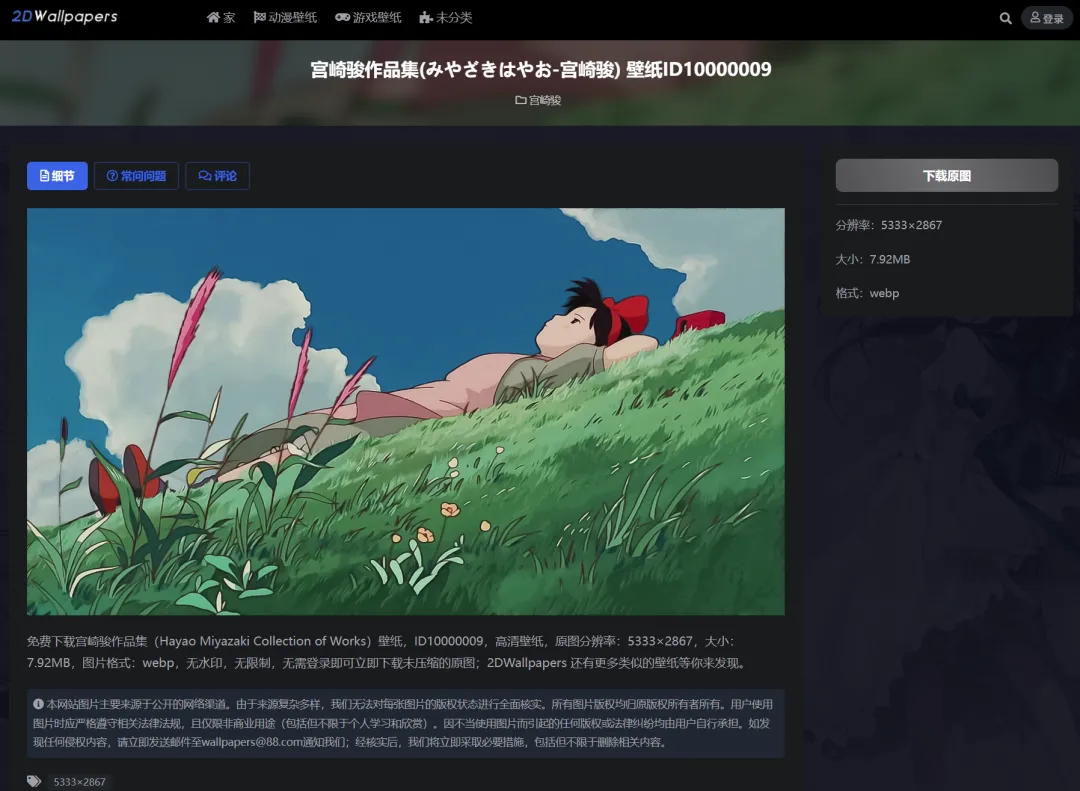
Task: Click the 登录 login button
Action: tap(1047, 18)
